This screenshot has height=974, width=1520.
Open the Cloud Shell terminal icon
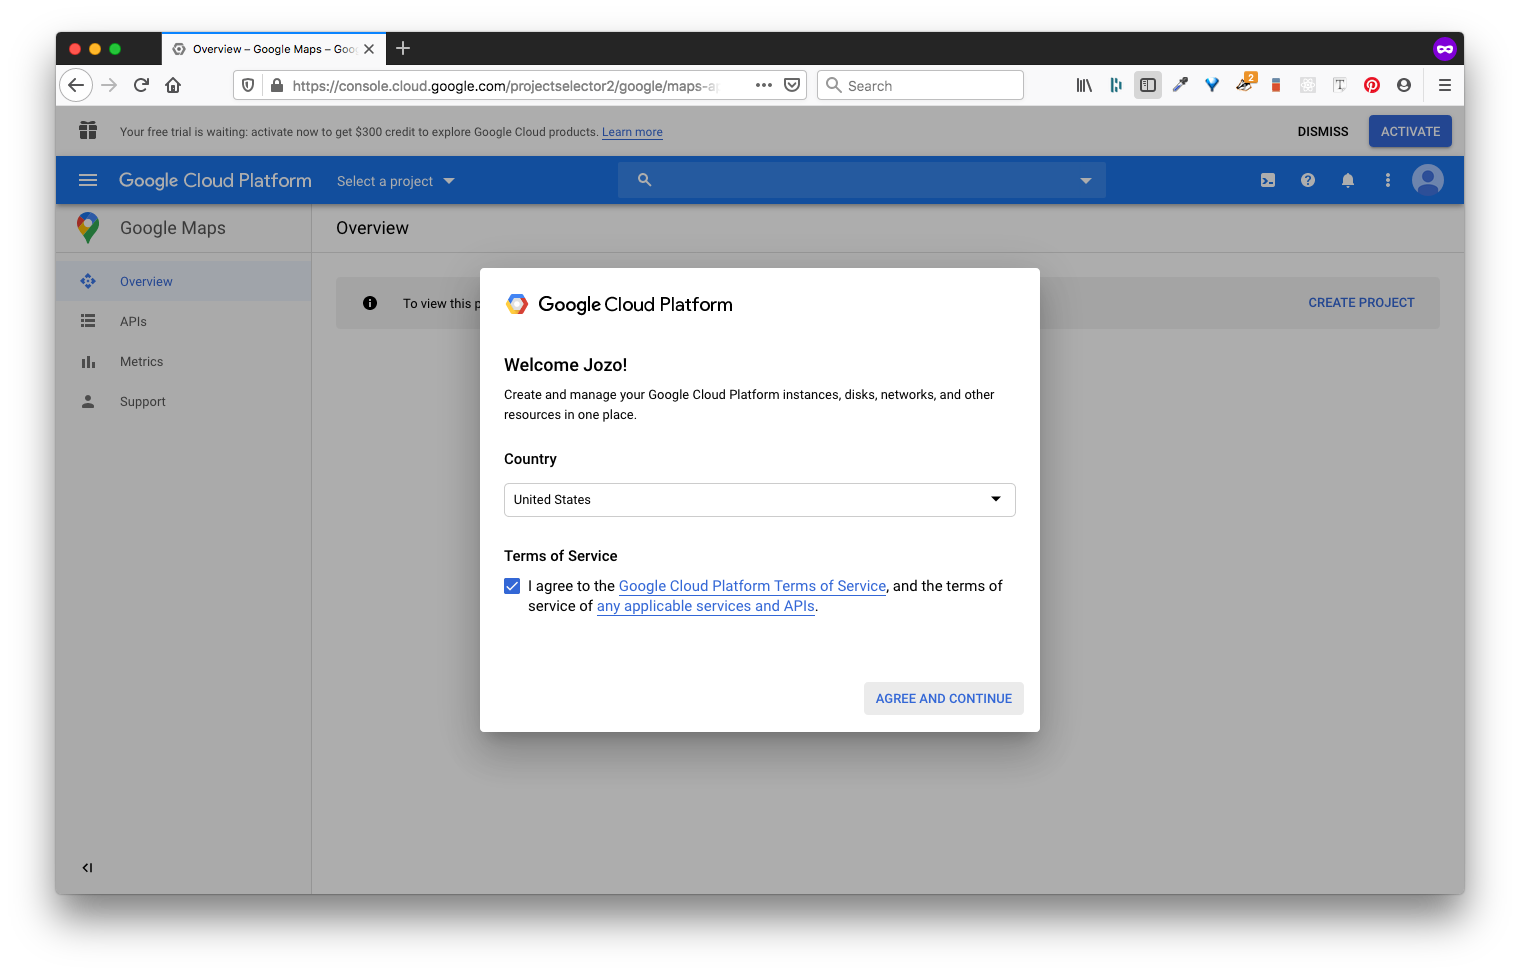1267,181
